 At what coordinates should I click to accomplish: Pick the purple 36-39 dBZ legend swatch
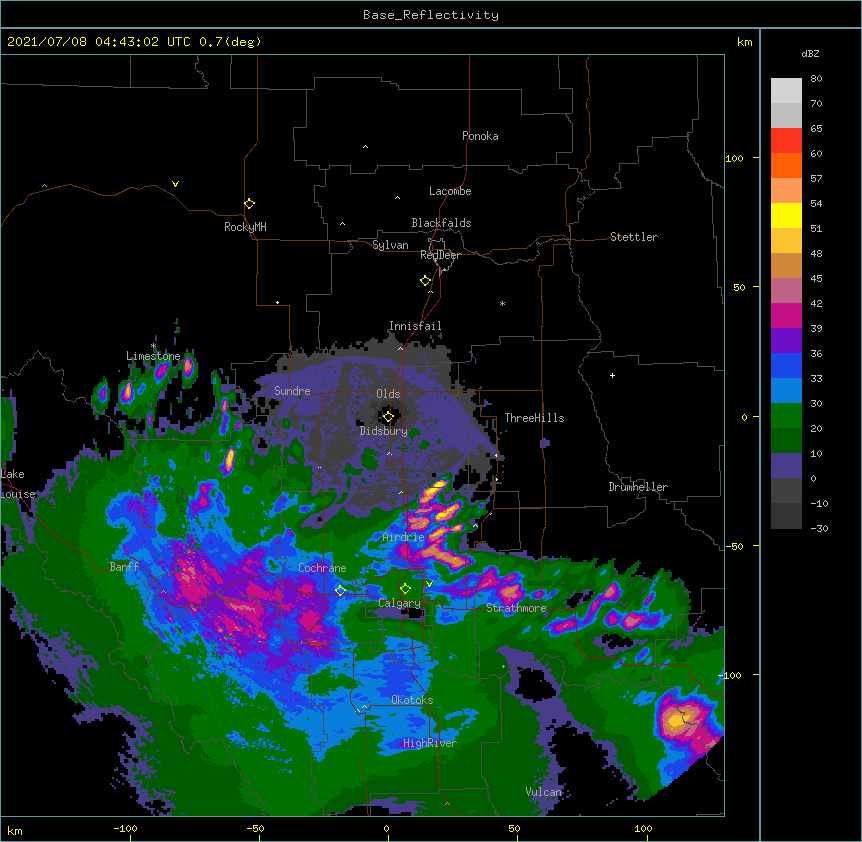(786, 341)
